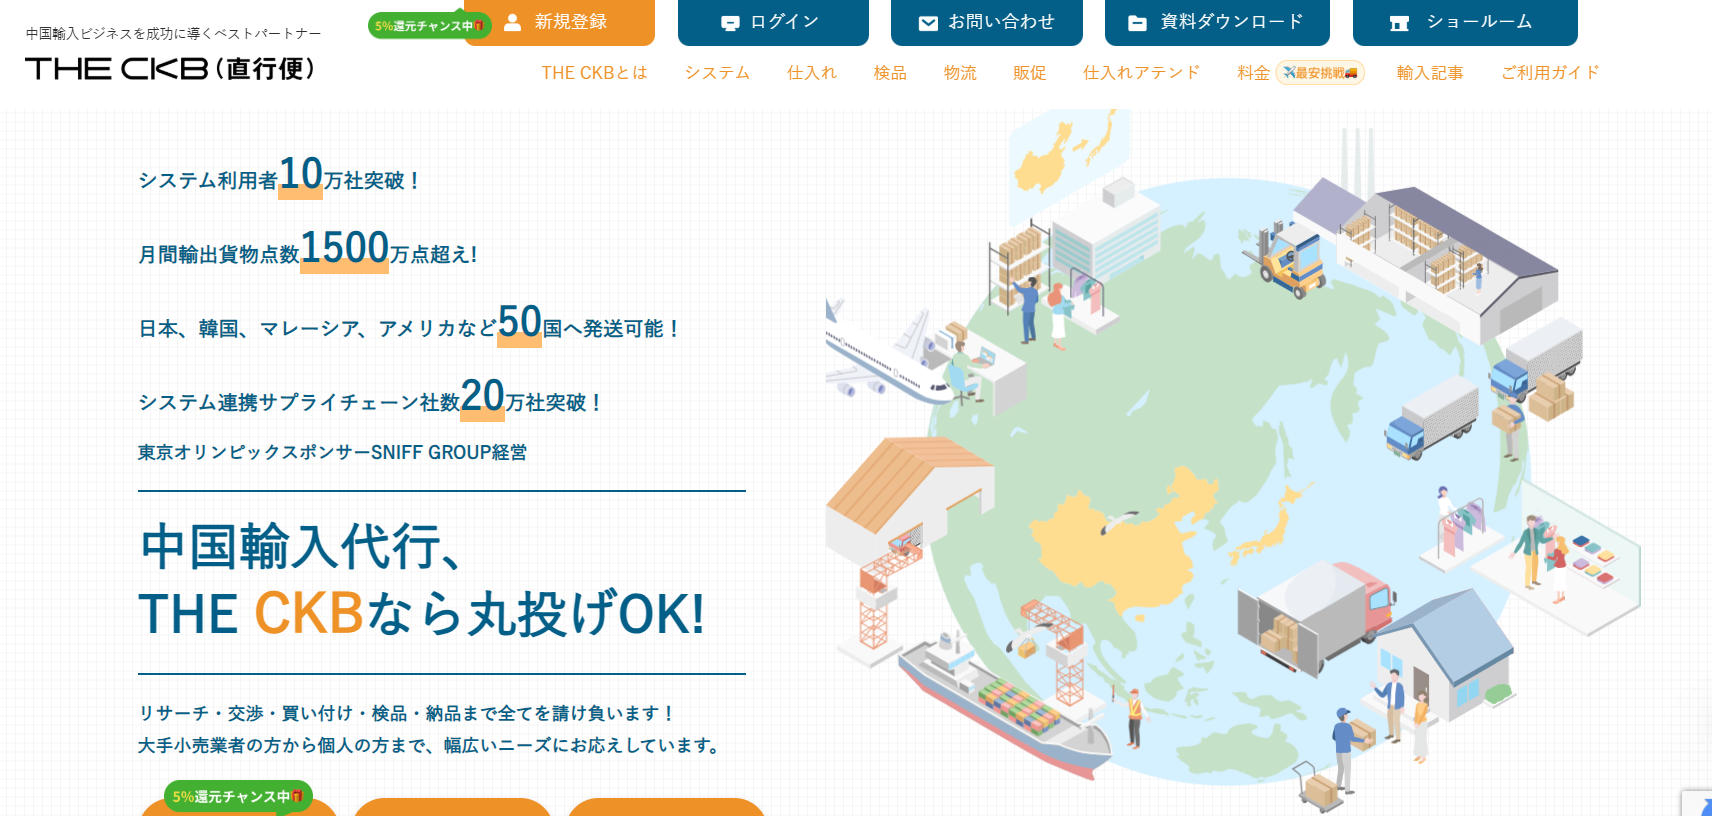Image resolution: width=1712 pixels, height=816 pixels.
Task: Click the folder icon beside 資料ダウンロード
Action: pyautogui.click(x=1137, y=23)
